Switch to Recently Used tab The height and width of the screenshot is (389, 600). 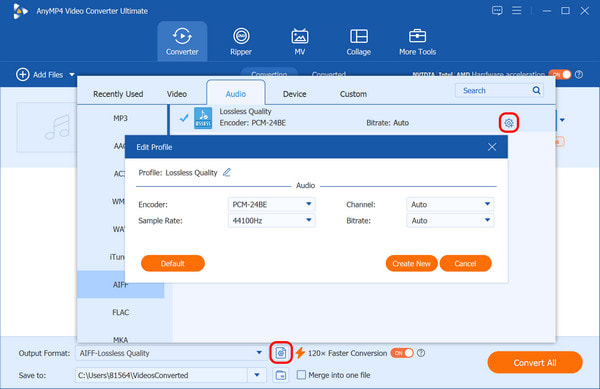(118, 94)
